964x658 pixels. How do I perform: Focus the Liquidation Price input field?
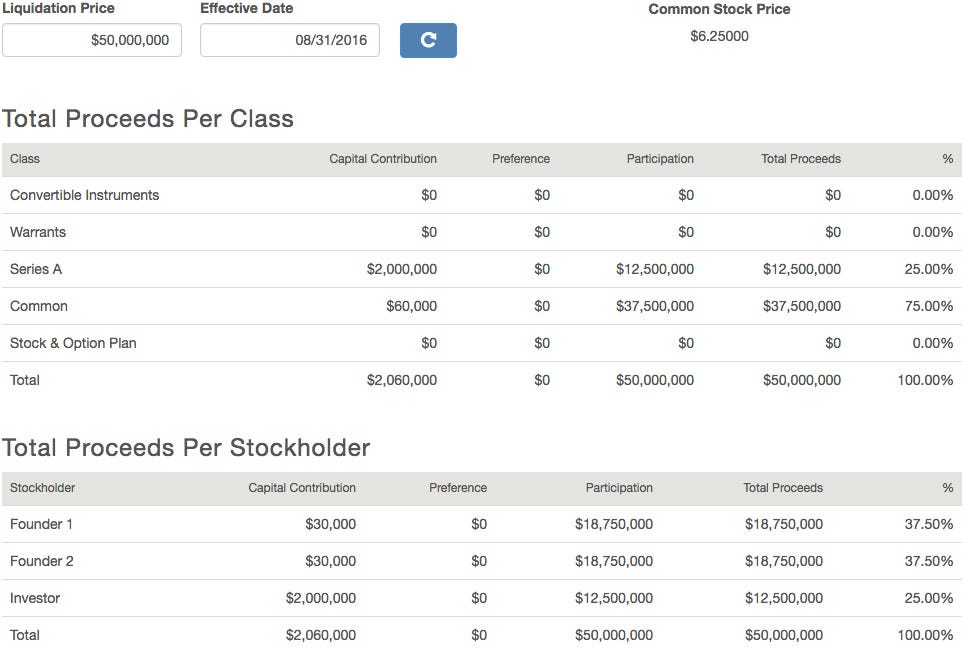[x=92, y=41]
